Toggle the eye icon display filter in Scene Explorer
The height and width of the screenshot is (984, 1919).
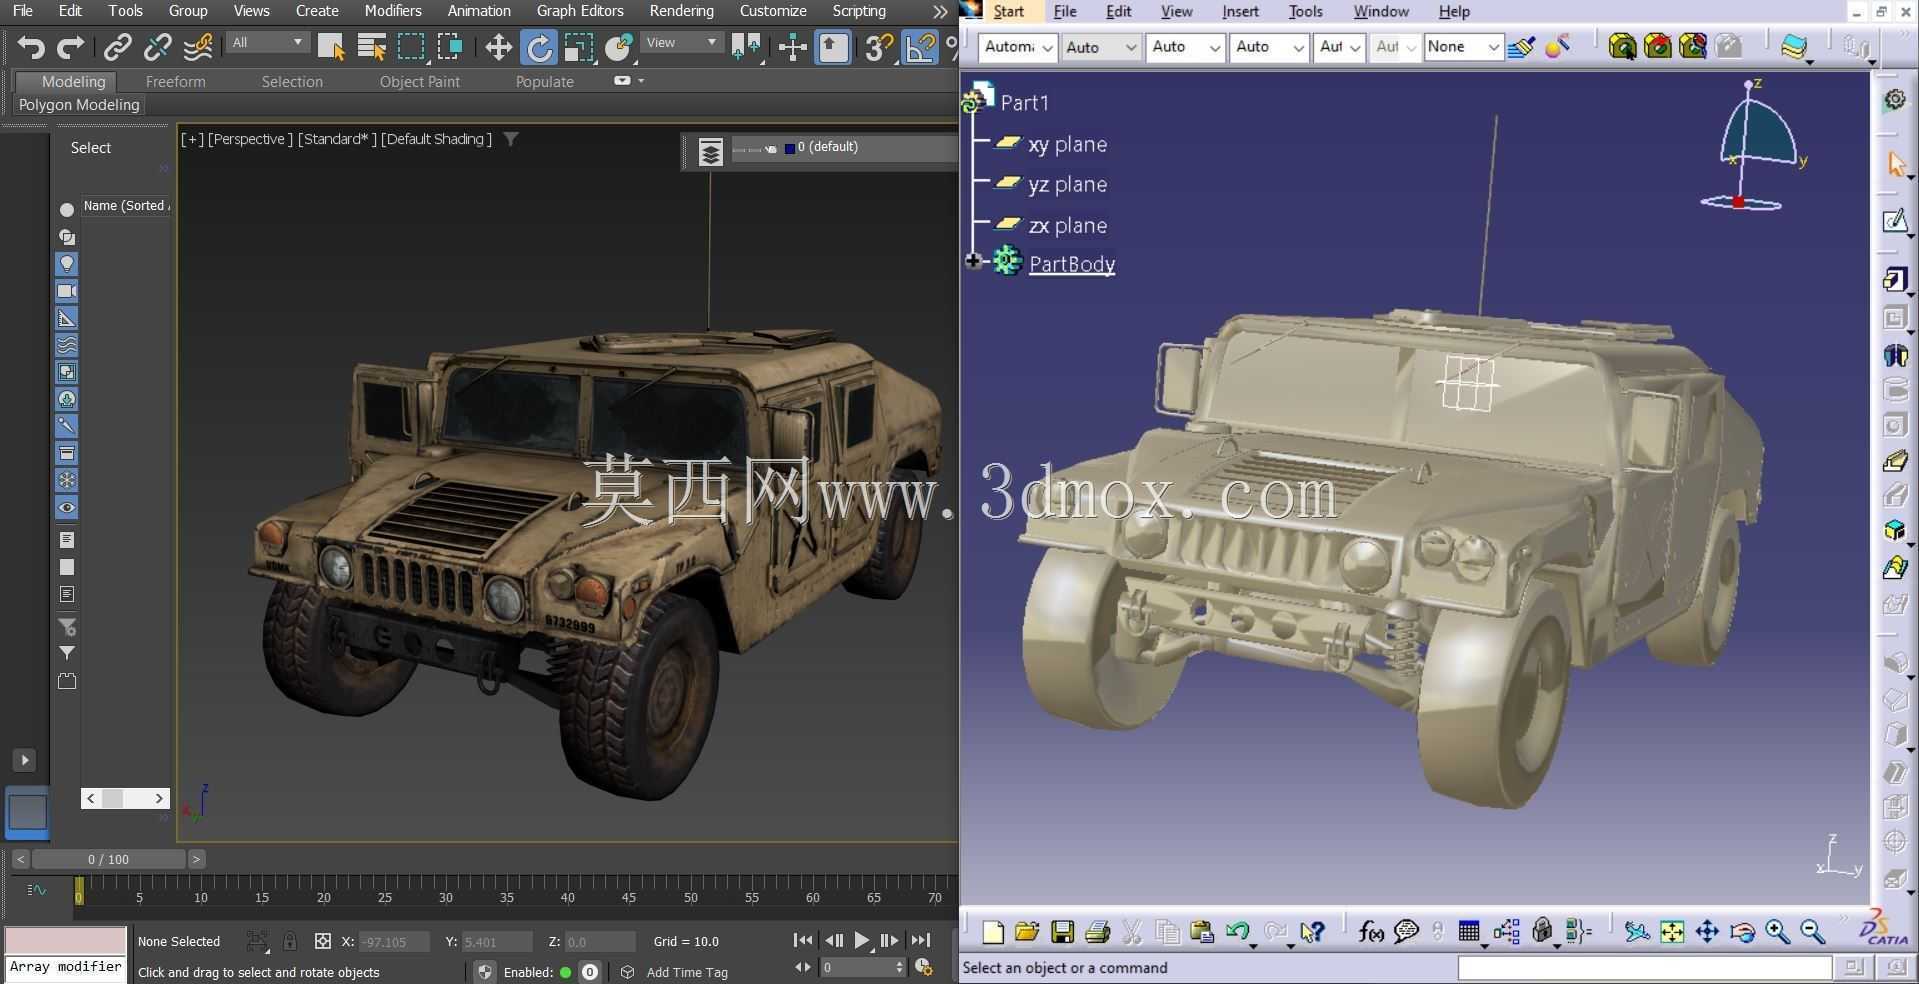click(x=67, y=508)
